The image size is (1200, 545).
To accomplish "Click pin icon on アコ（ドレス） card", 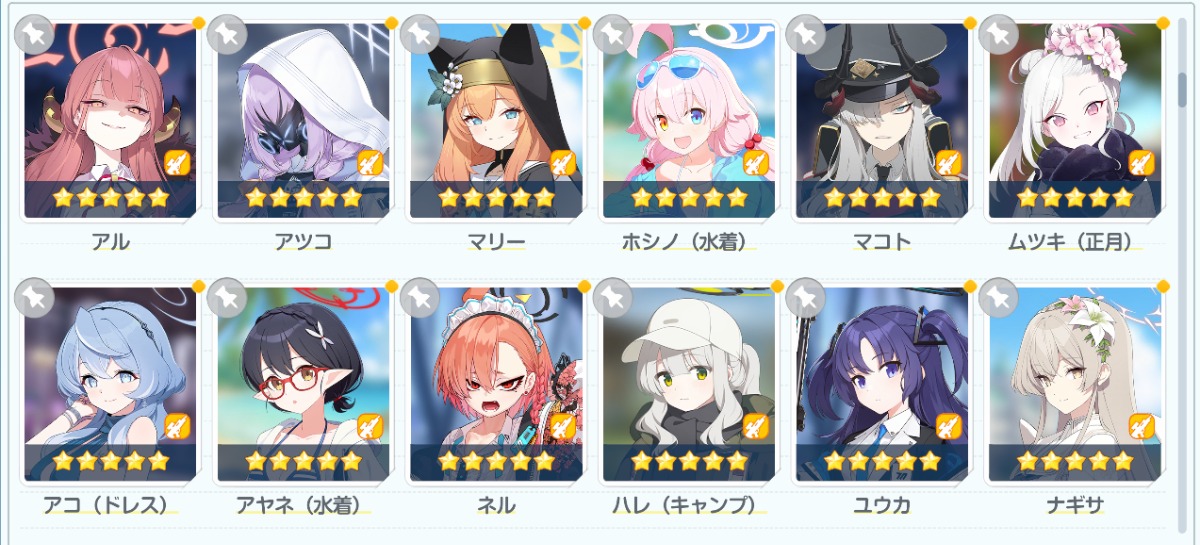I will (x=33, y=297).
